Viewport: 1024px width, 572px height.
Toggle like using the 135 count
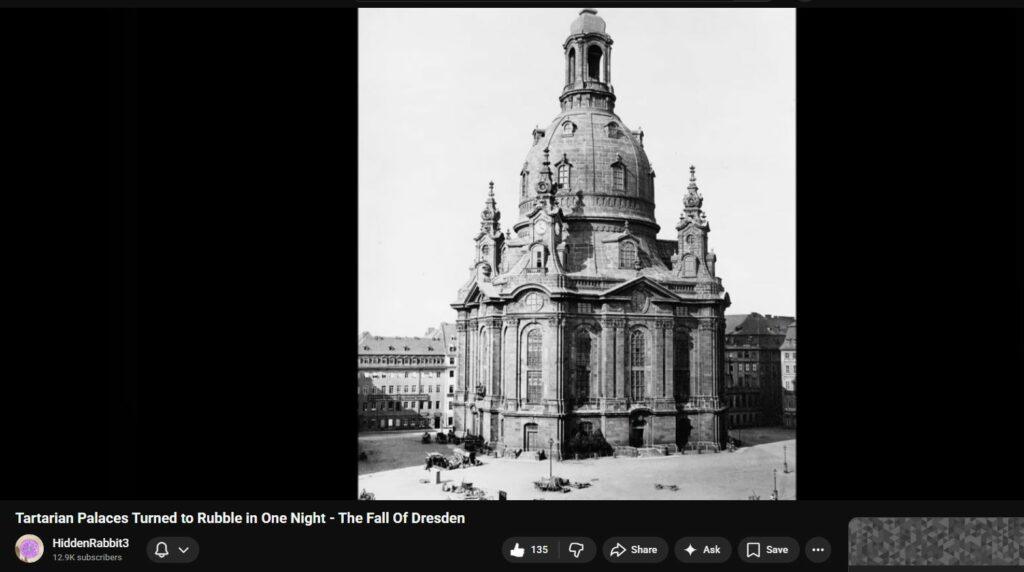click(x=539, y=550)
